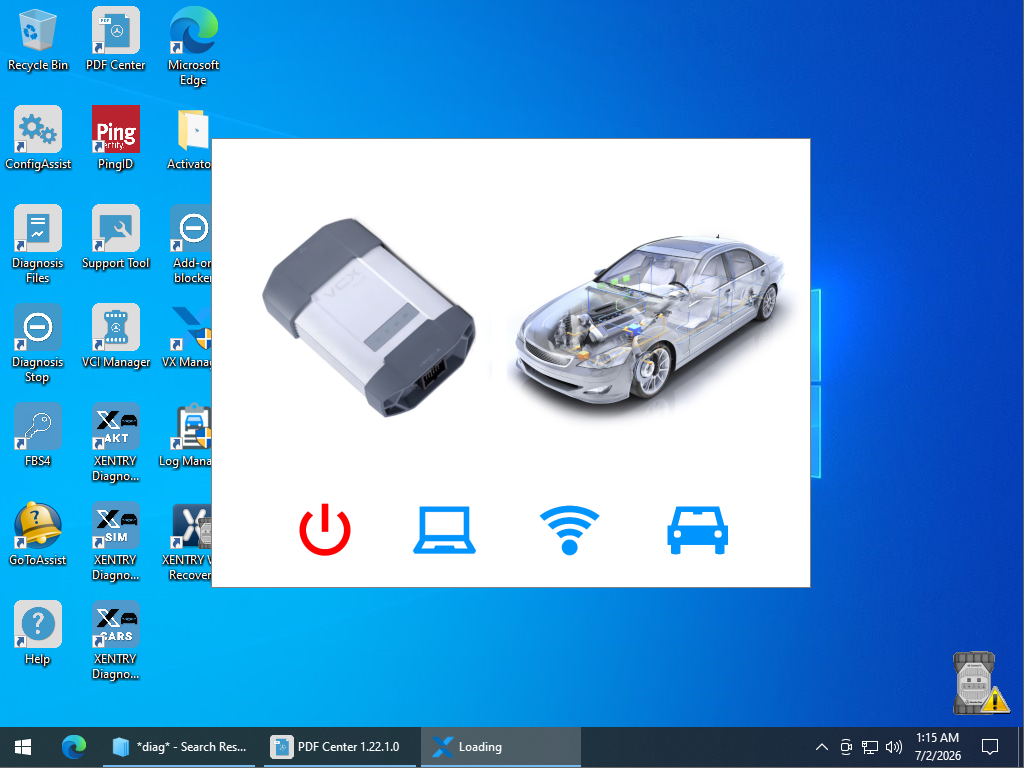Click the blue car icon in splash
The image size is (1024, 768).
(x=697, y=530)
